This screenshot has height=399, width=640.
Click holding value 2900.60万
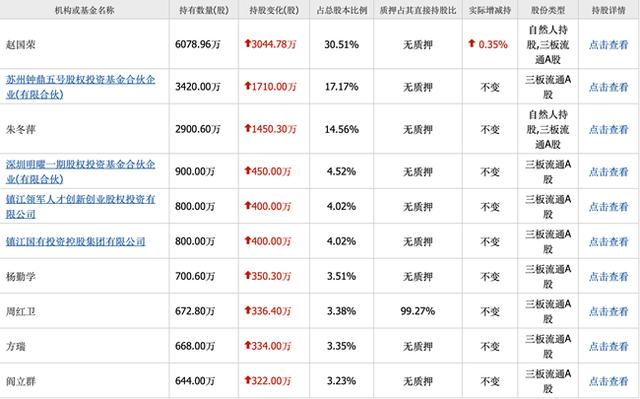tap(198, 129)
